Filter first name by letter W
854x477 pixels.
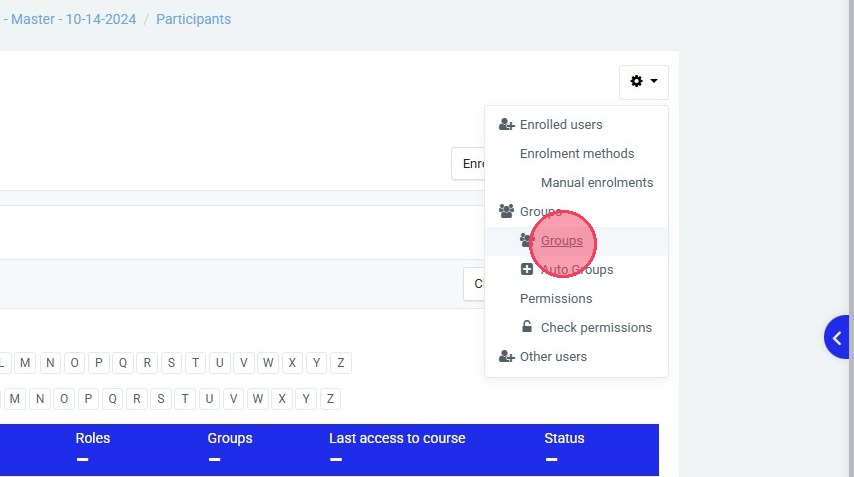click(268, 363)
